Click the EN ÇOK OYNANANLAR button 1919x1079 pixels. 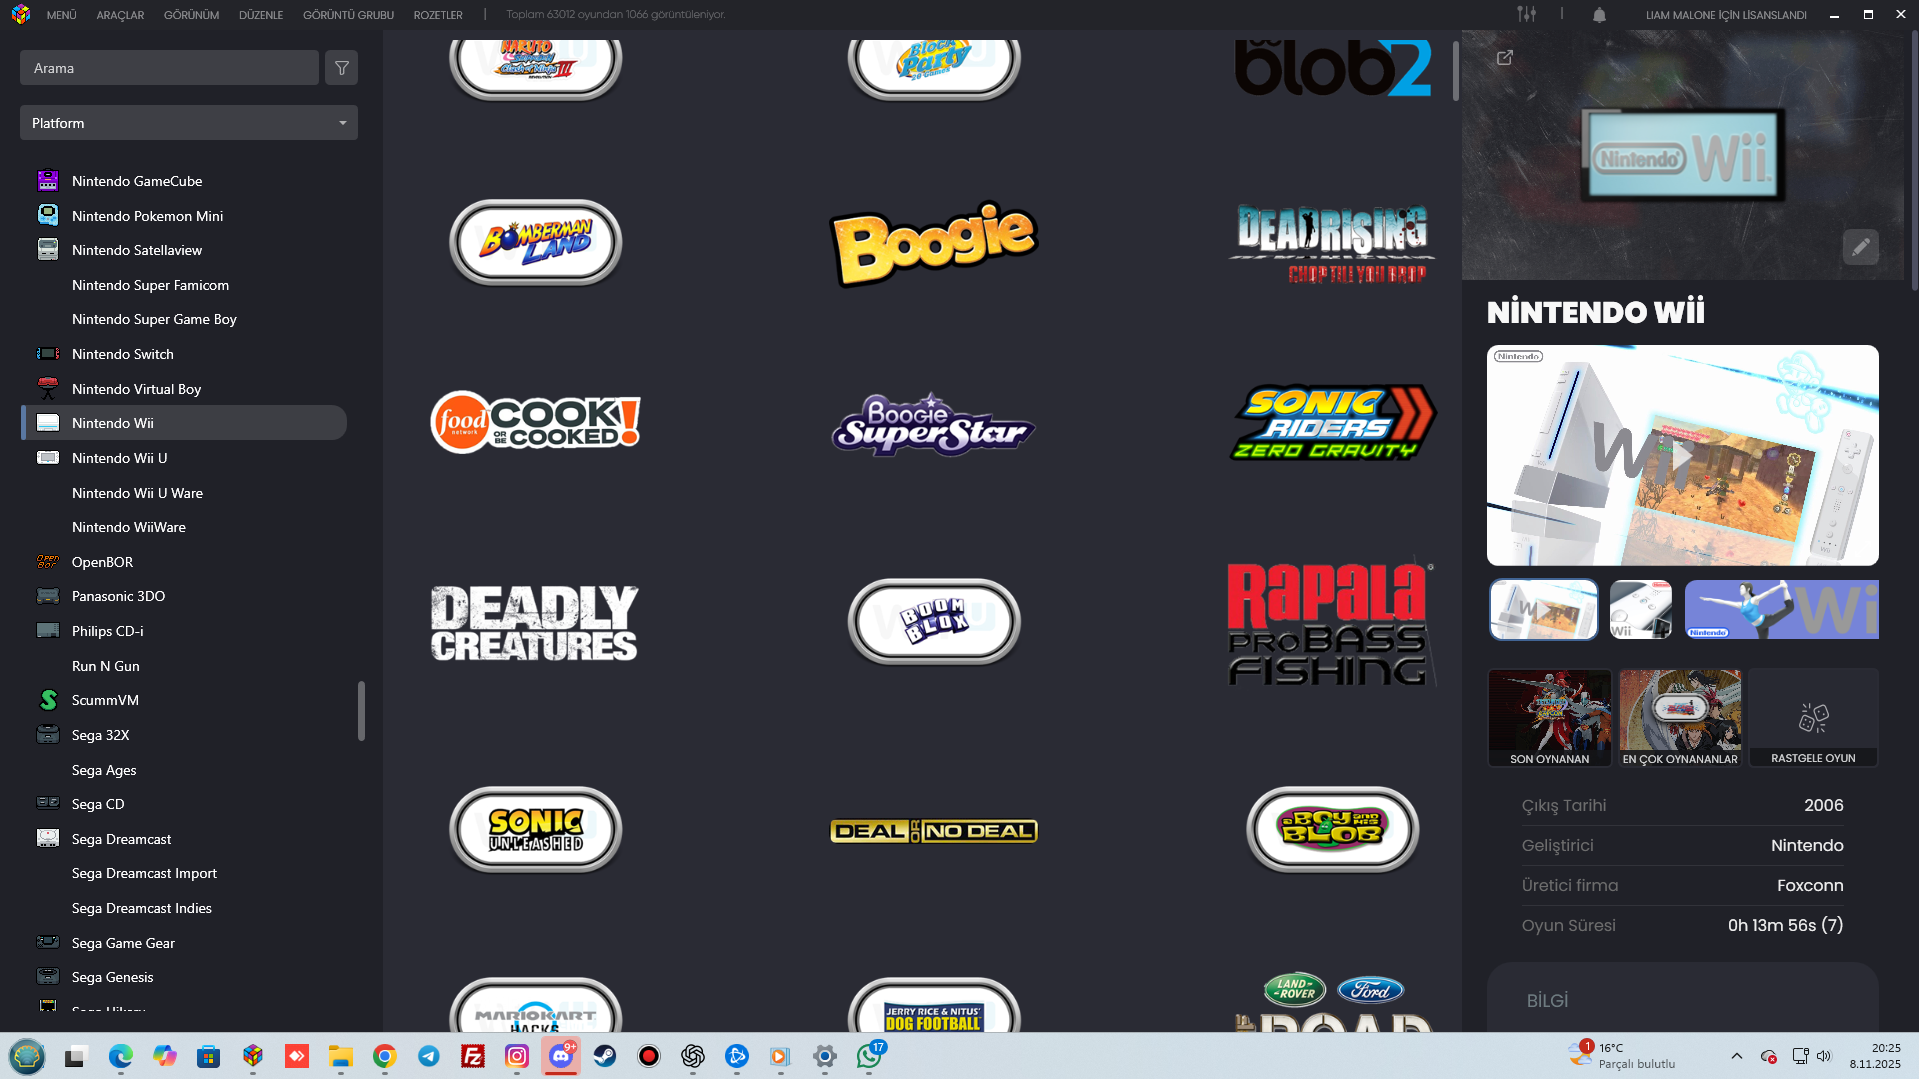1680,718
